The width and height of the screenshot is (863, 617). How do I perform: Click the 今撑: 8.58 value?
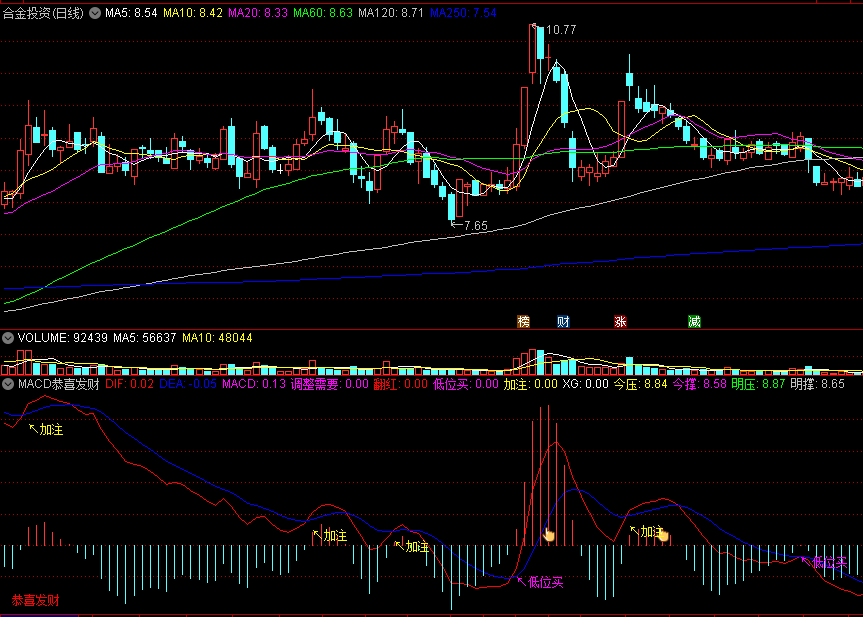(700, 384)
